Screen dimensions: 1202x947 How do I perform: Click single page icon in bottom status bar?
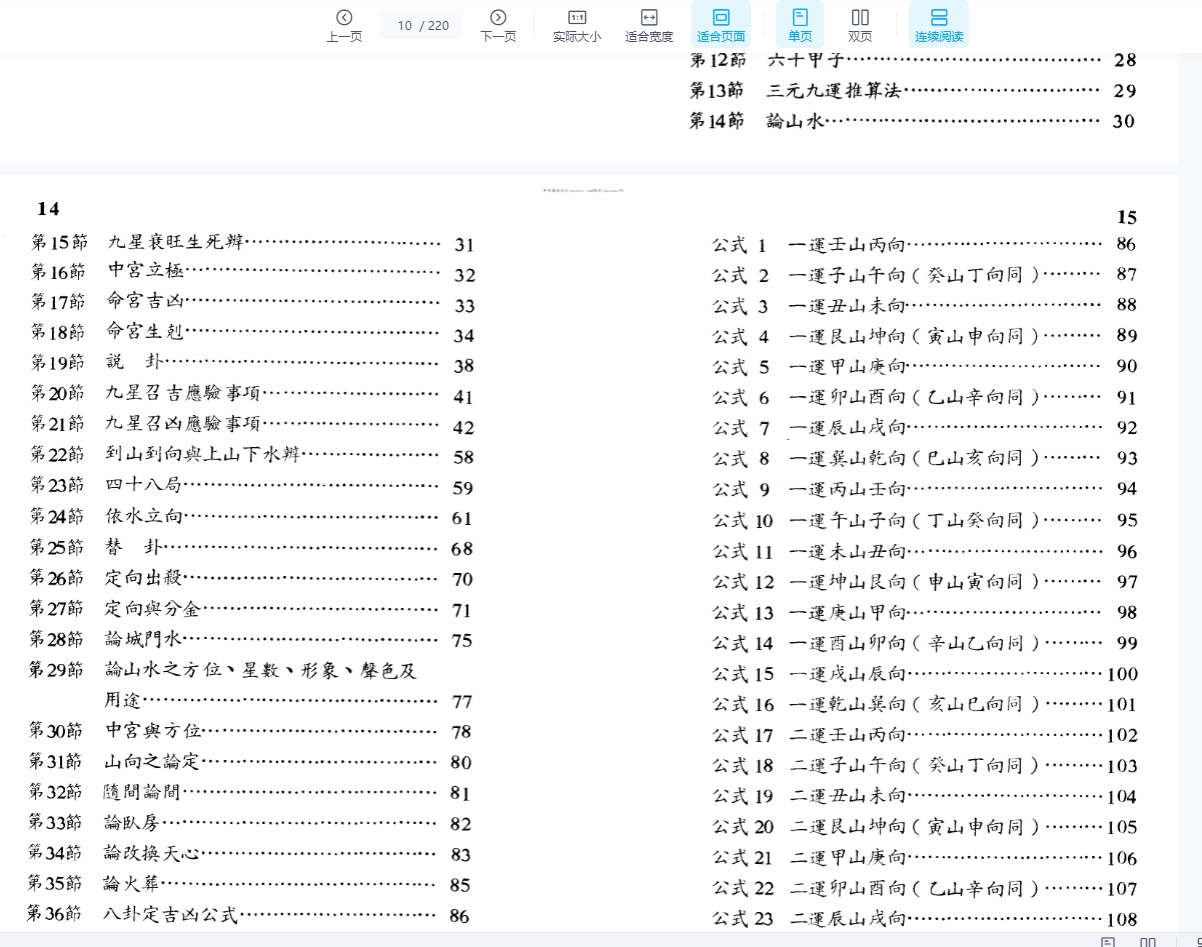pyautogui.click(x=1108, y=941)
